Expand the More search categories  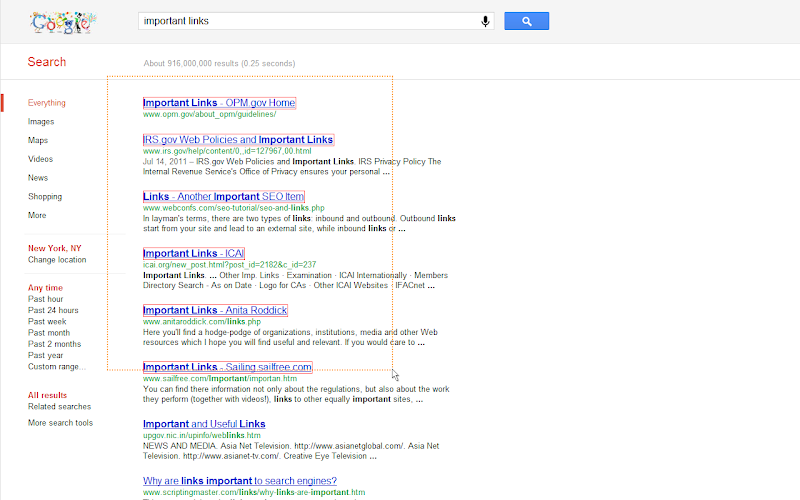pyautogui.click(x=37, y=215)
